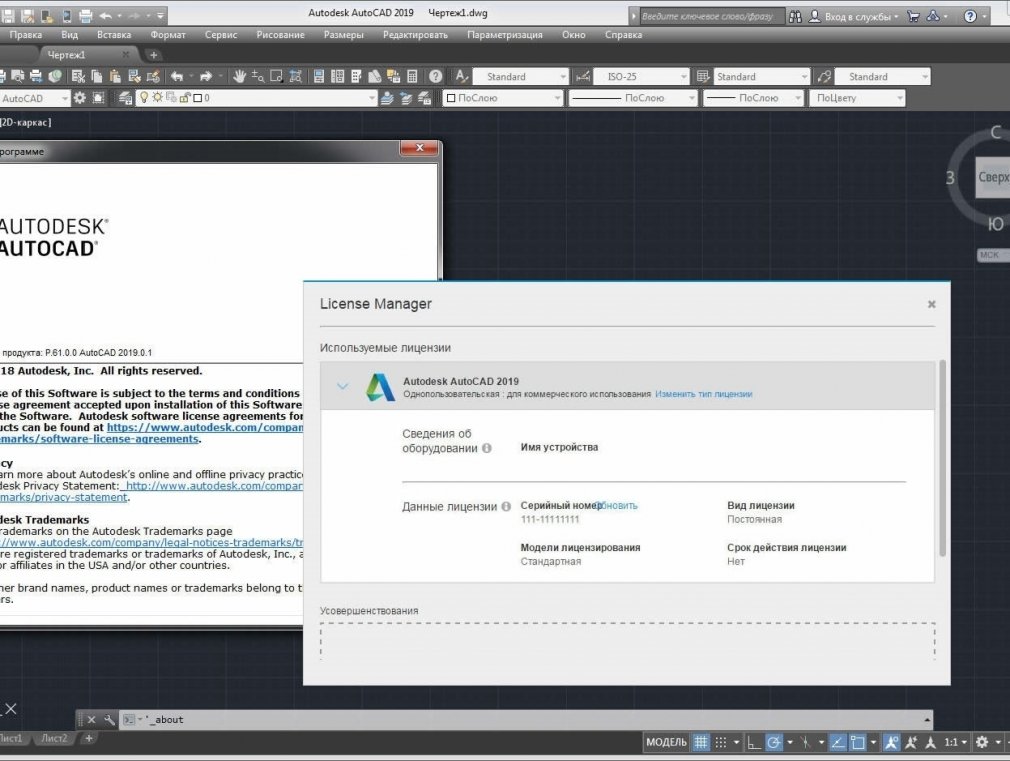Open the 1:1 annotation scale dropdown
Image resolution: width=1010 pixels, height=761 pixels.
[x=956, y=742]
